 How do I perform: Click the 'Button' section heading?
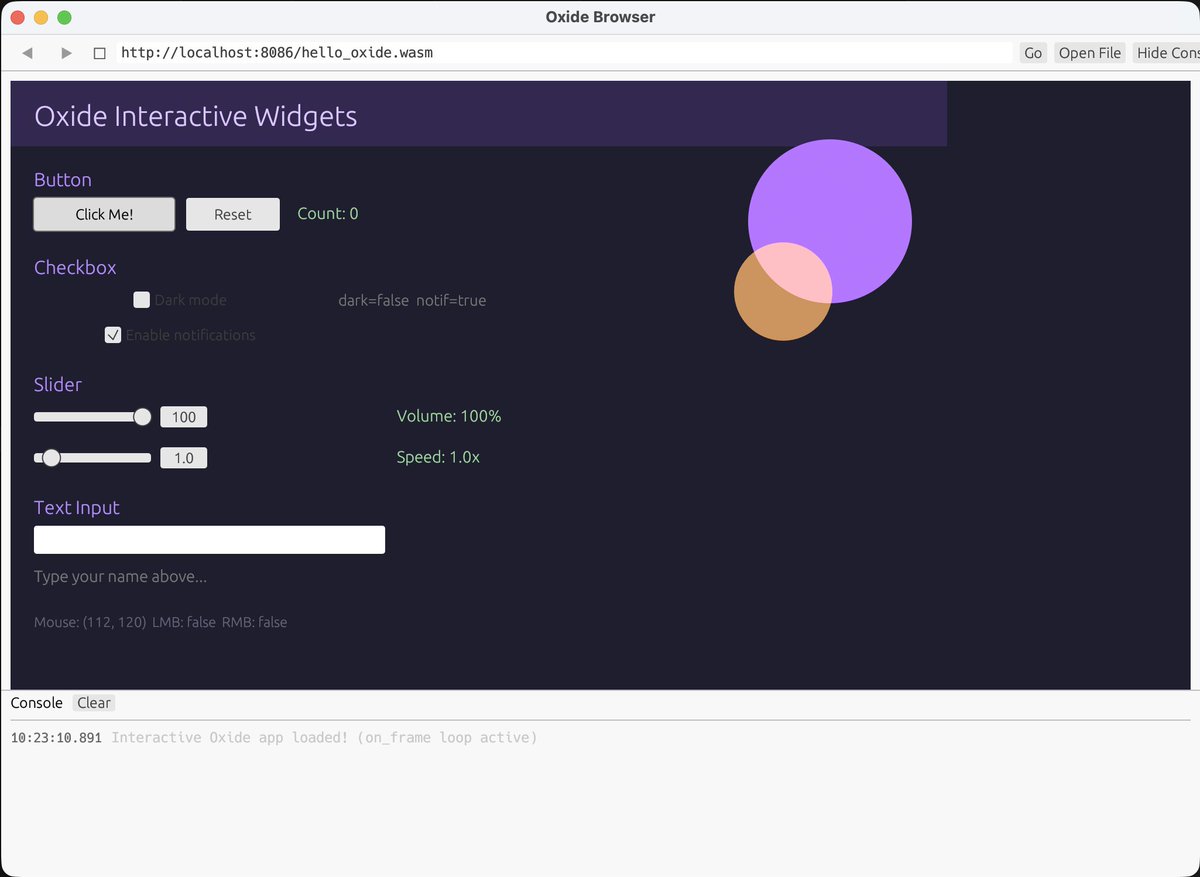63,180
